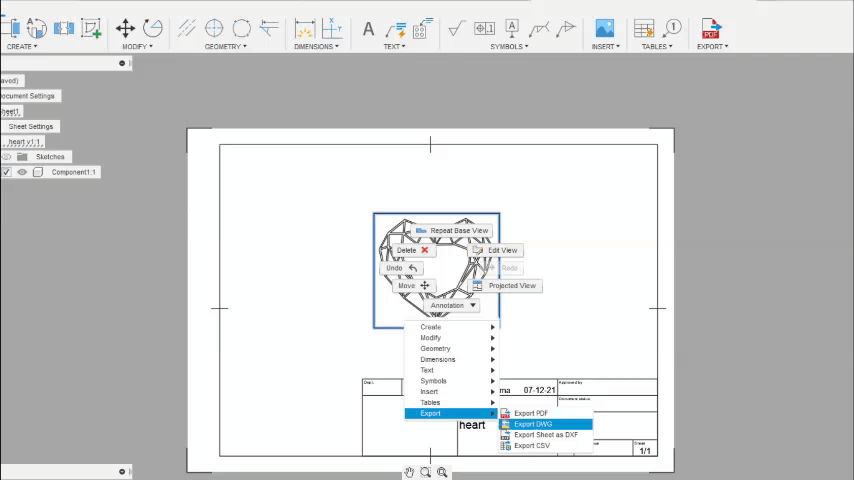
Task: Choose Export Sheet as DXF
Action: pyautogui.click(x=546, y=435)
